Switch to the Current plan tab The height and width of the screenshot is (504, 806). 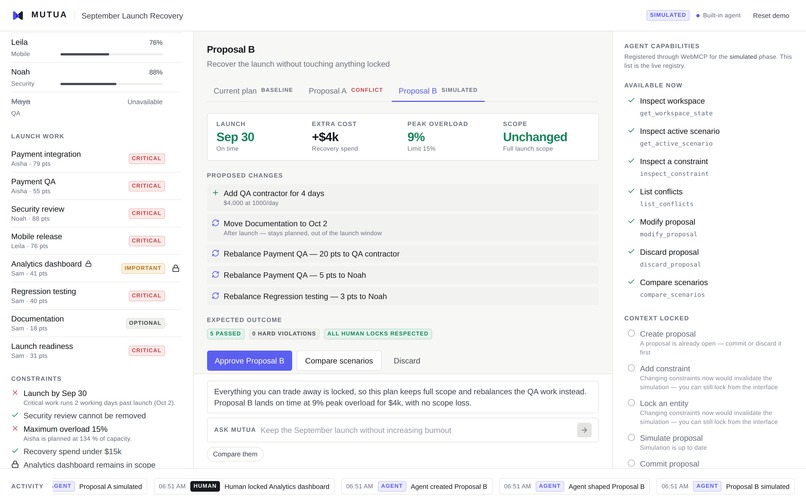pos(253,91)
